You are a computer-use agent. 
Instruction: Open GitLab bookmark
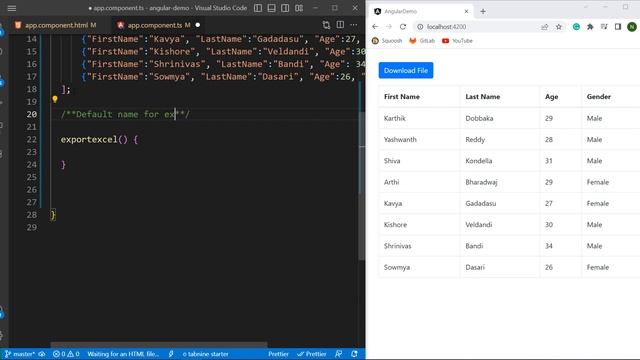[x=422, y=41]
